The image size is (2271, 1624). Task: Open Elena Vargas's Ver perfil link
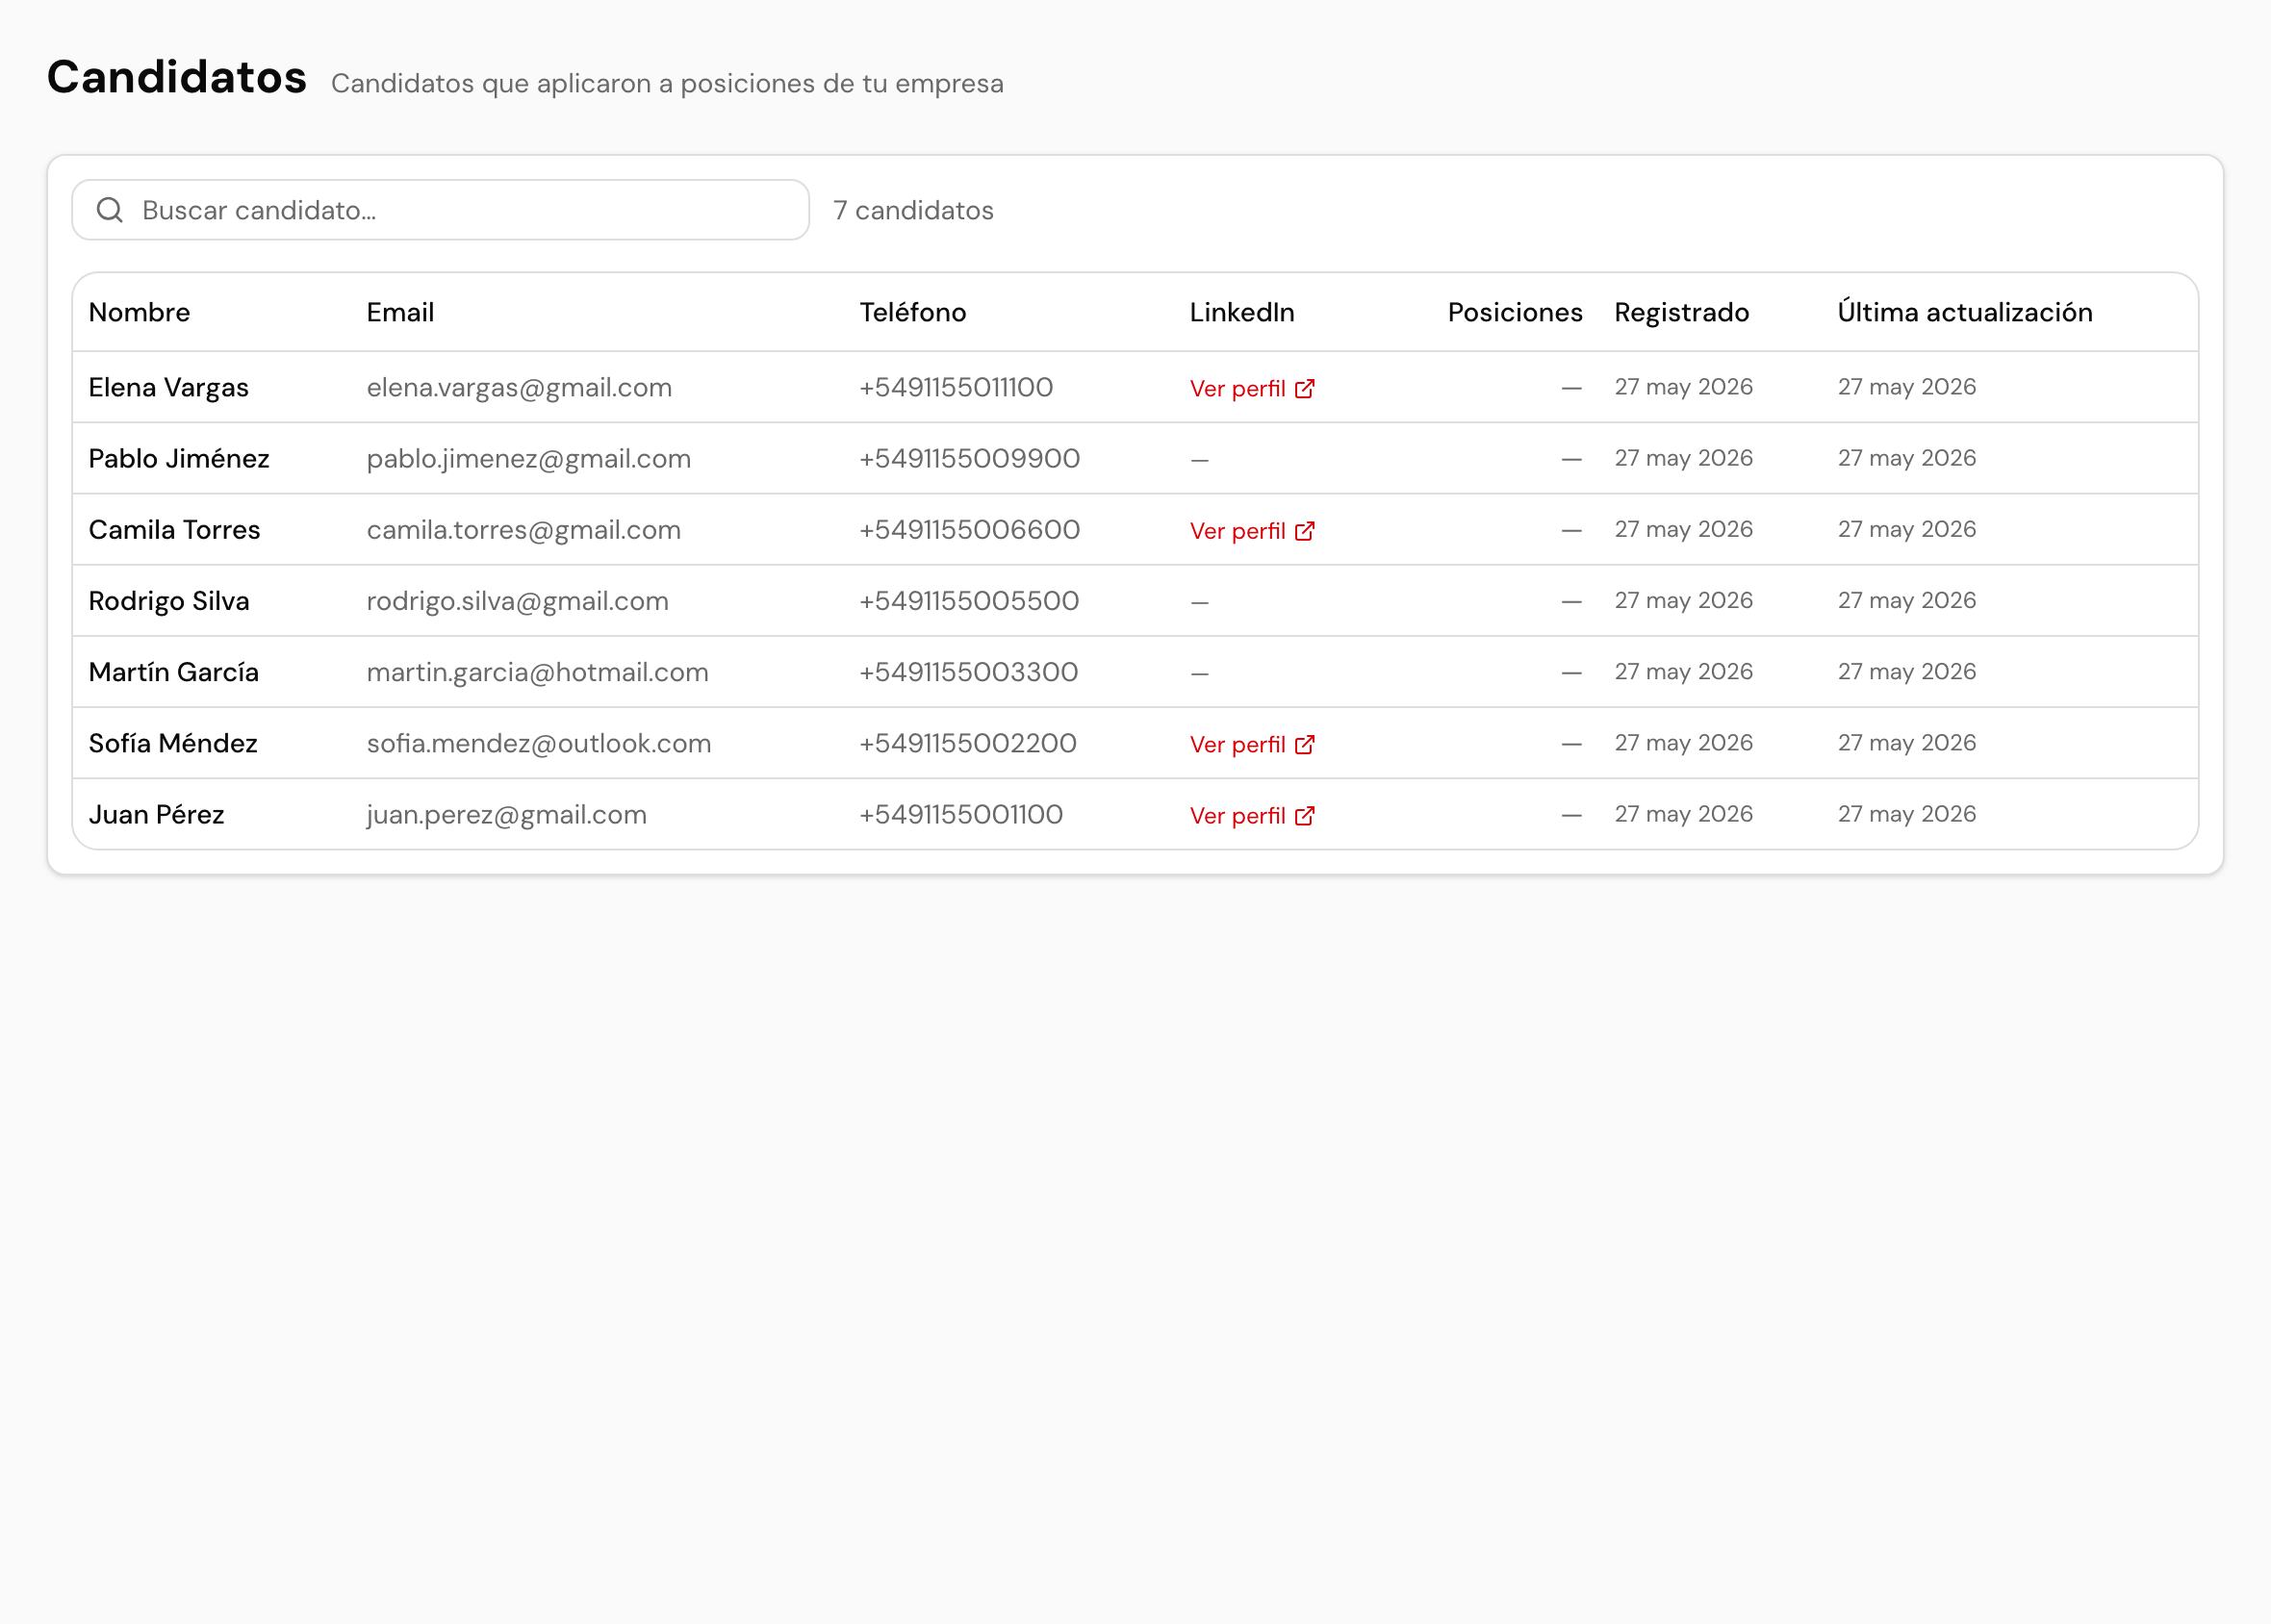click(1252, 388)
